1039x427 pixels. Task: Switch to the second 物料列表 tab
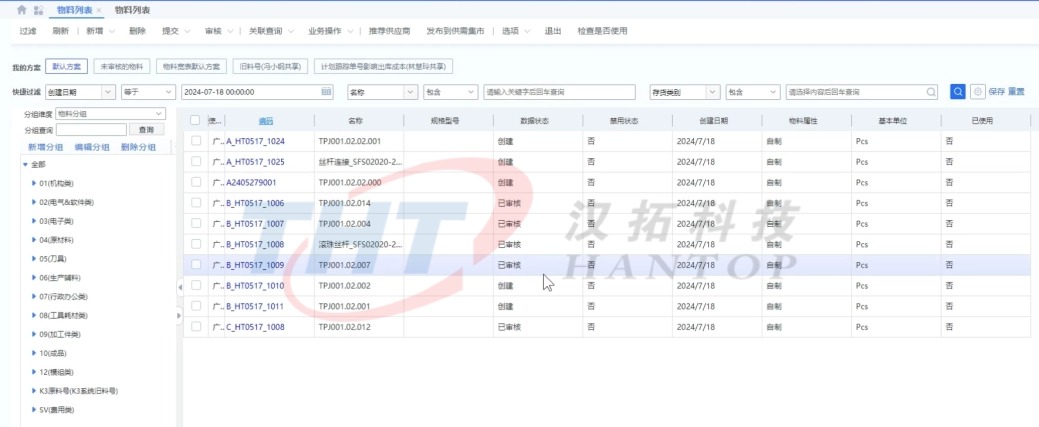(x=133, y=10)
